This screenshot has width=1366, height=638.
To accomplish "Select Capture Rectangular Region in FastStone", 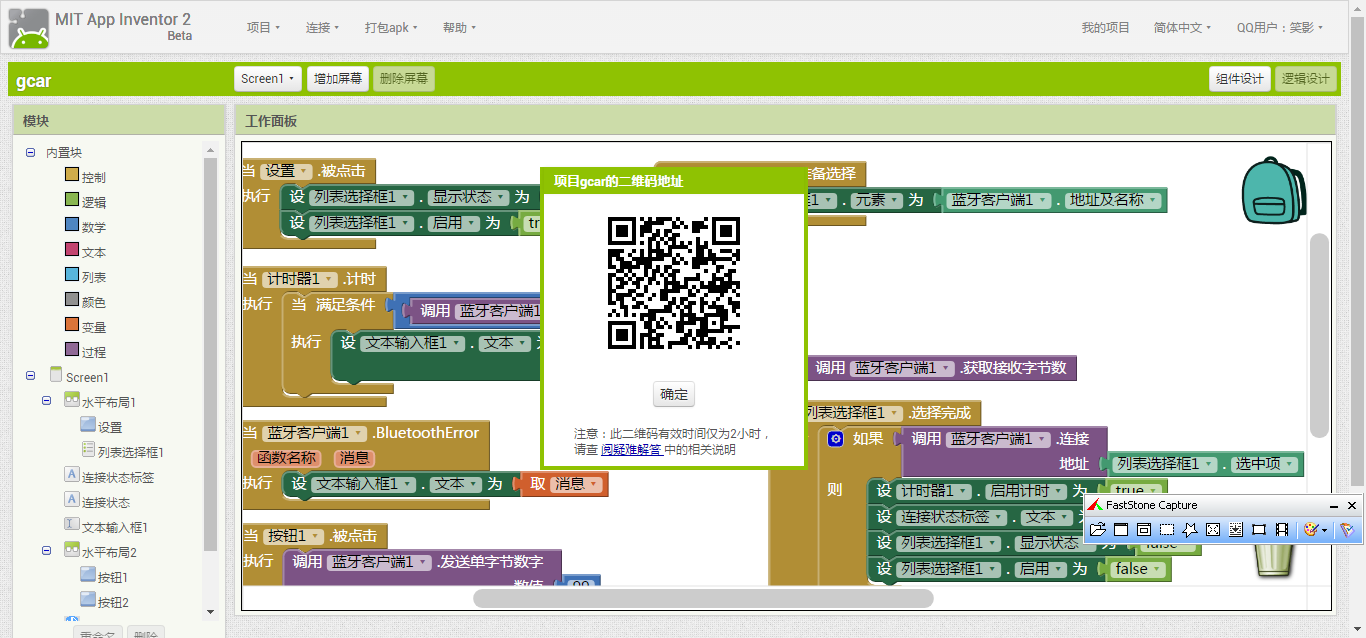I will point(1167,530).
